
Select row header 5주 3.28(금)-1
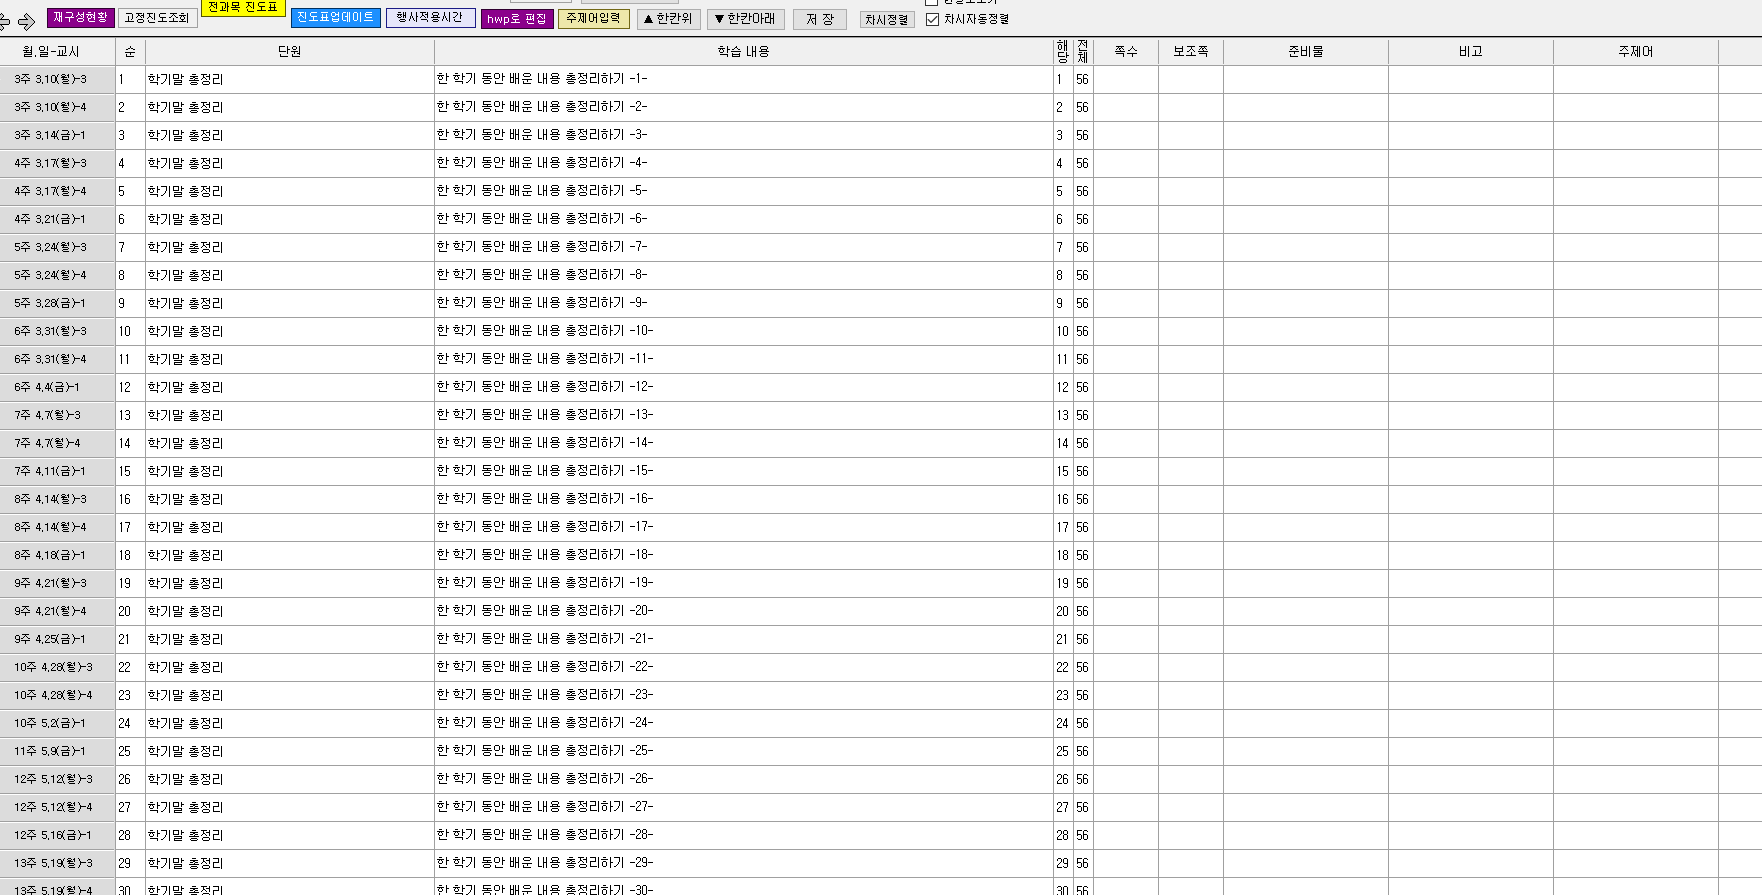coord(57,303)
